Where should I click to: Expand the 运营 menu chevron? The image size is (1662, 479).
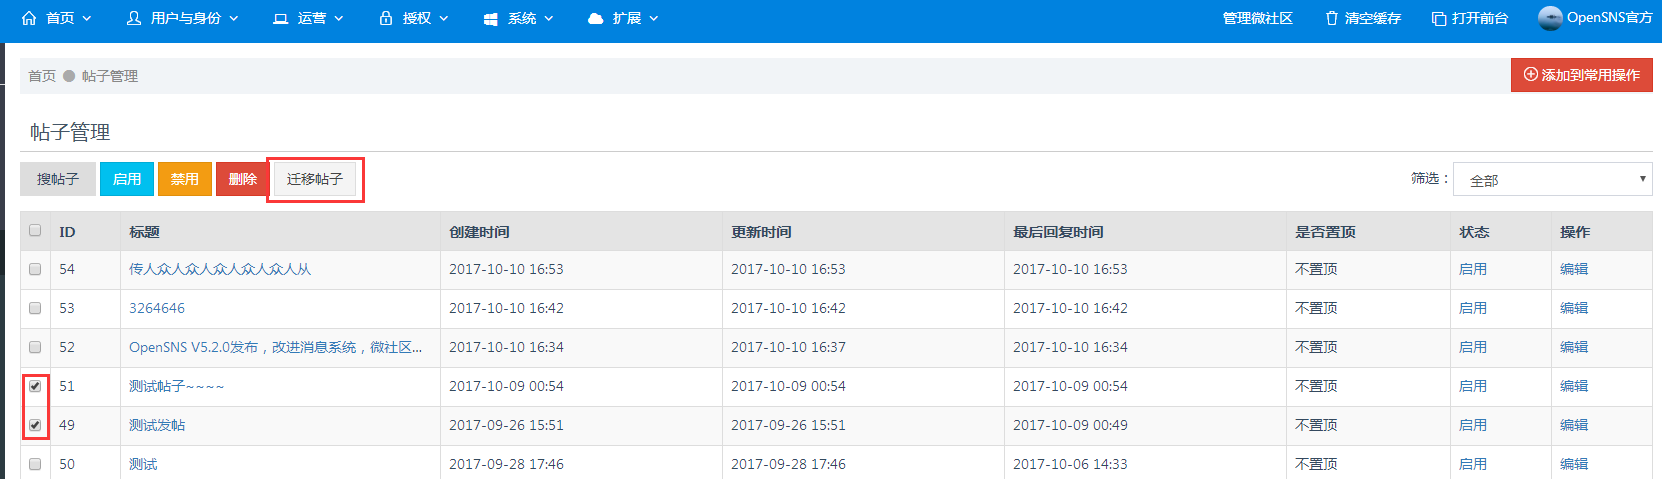click(338, 18)
